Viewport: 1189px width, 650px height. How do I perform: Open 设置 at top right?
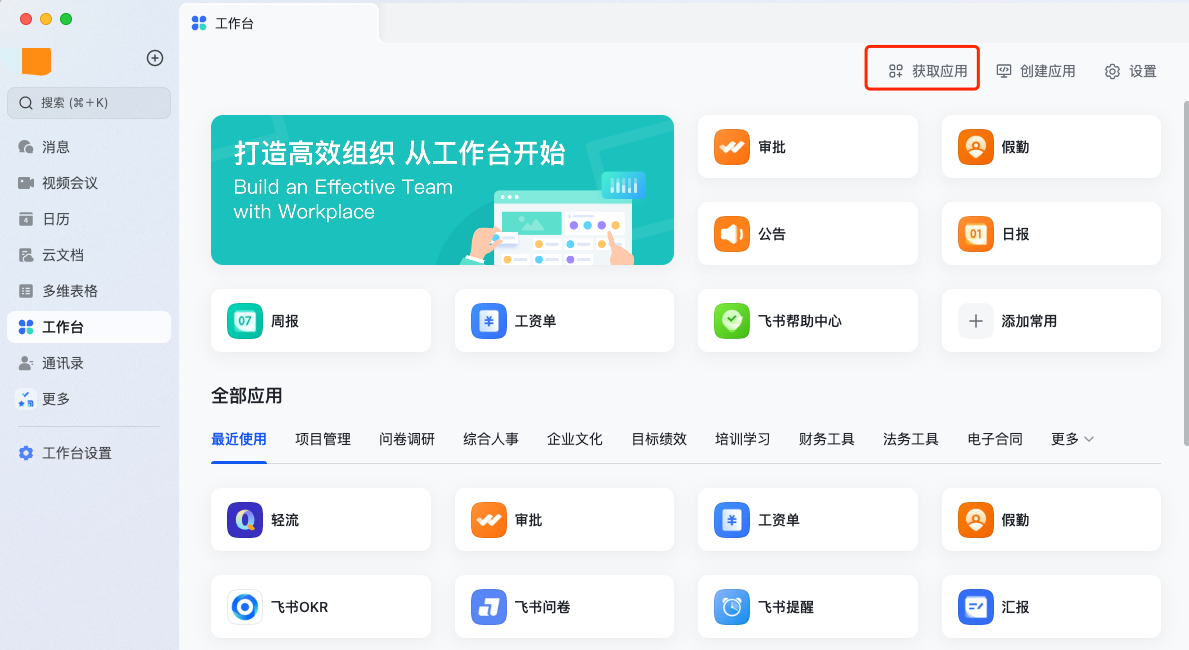(x=1131, y=71)
